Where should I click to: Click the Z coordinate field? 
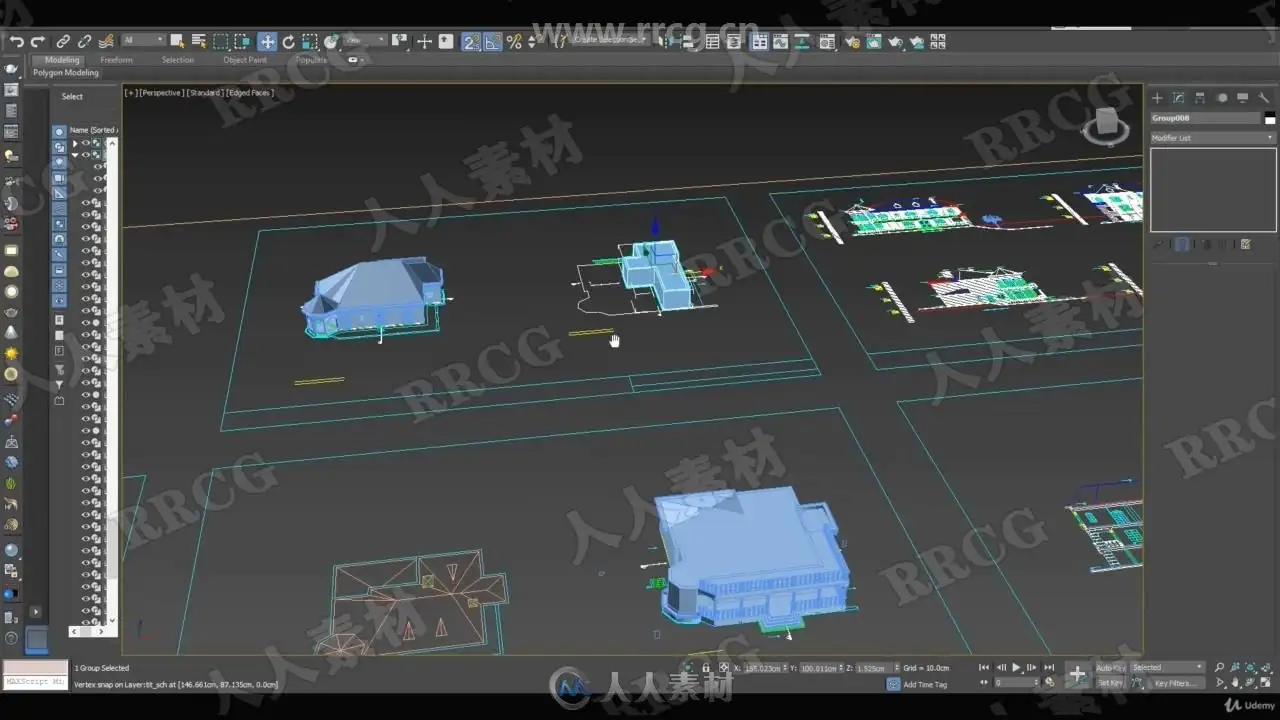(872, 667)
